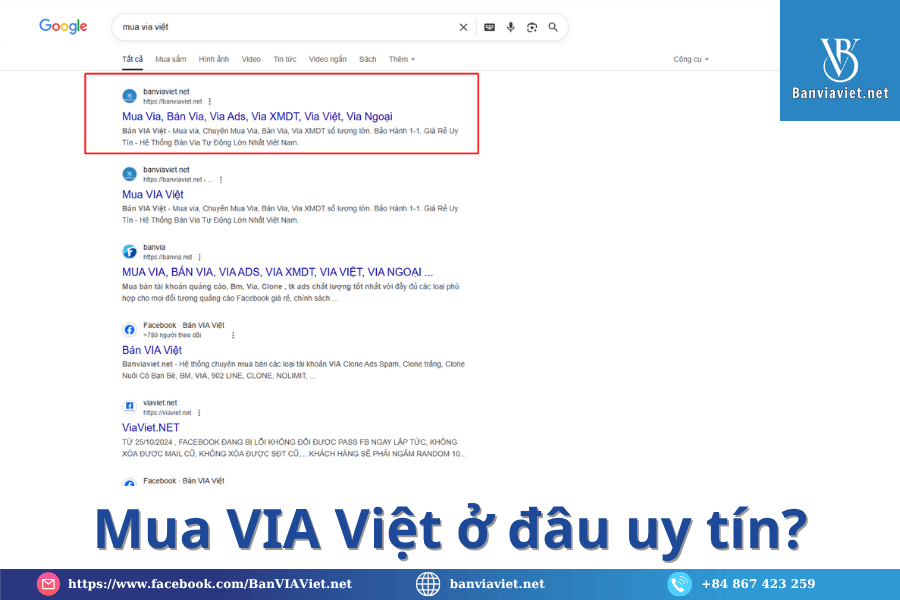Open the on-screen keyboard icon
Screen dimensions: 900x600
tap(490, 27)
